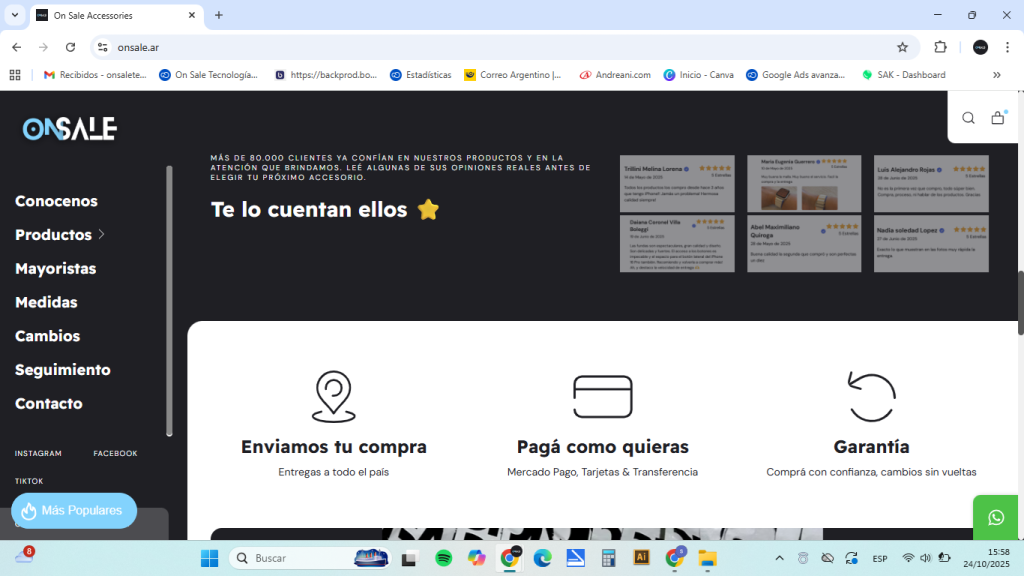Click the OnSale logo
1024x576 pixels.
point(68,128)
